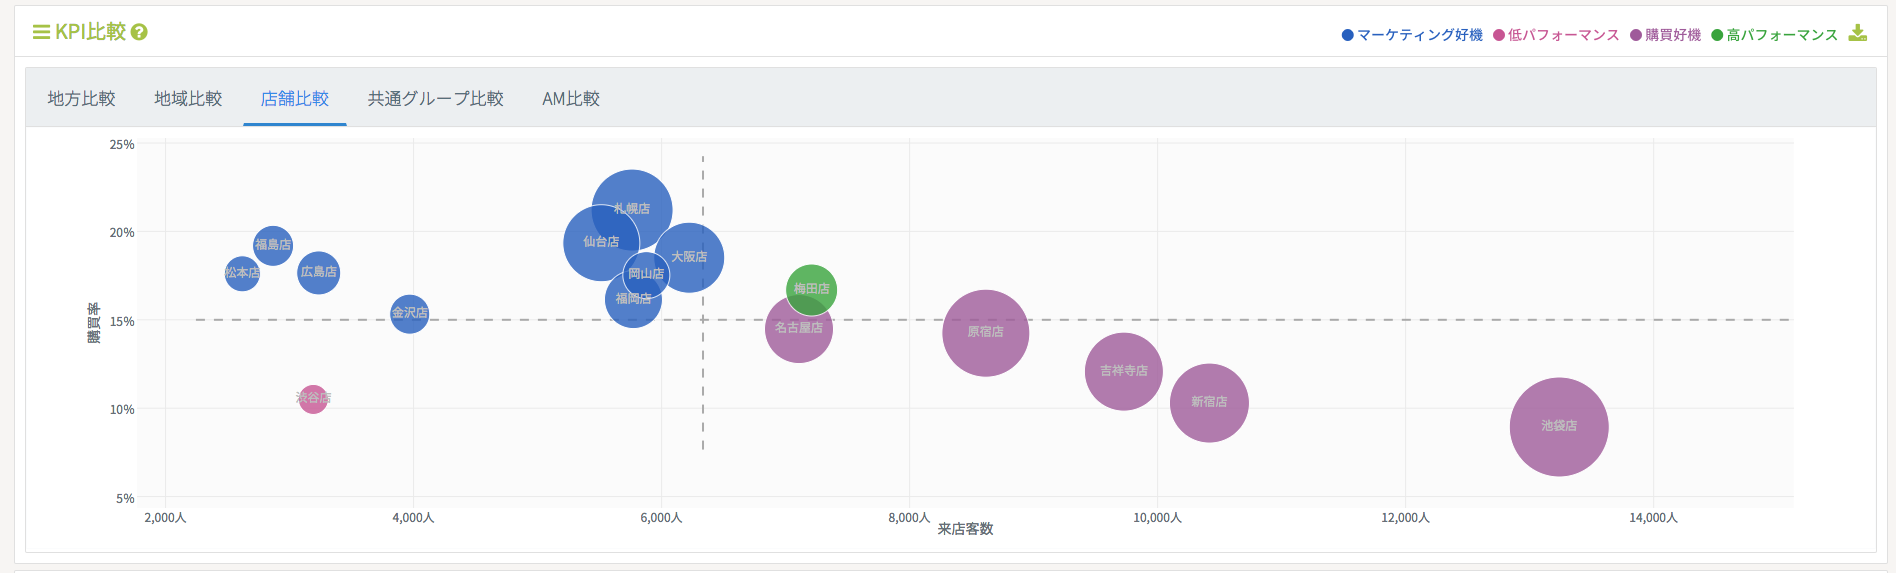The height and width of the screenshot is (573, 1896).
Task: Click the help question mark icon
Action: click(x=139, y=32)
